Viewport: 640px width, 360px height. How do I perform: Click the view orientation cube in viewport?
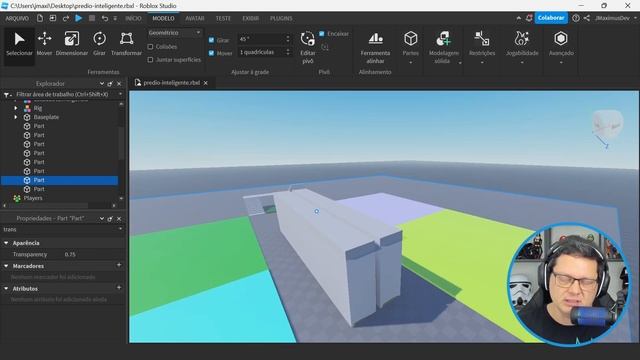tap(607, 123)
